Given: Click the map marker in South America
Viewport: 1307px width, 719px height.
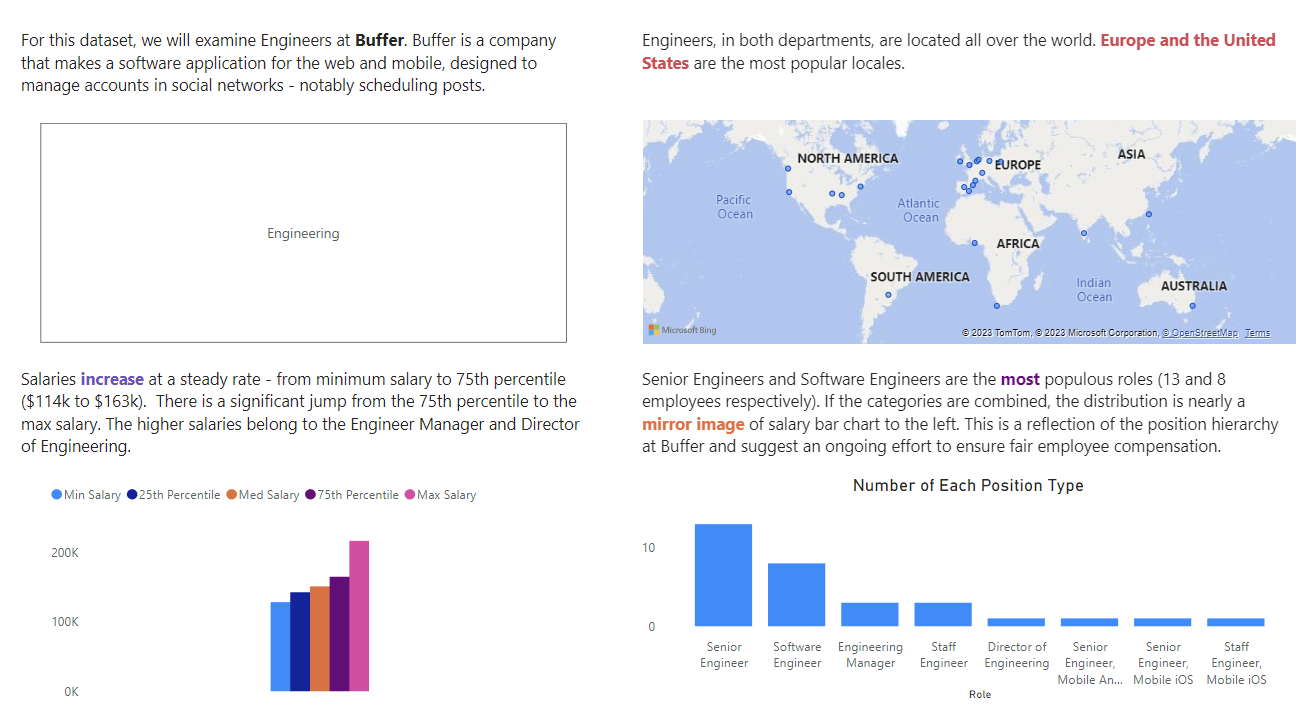Looking at the screenshot, I should 888,293.
